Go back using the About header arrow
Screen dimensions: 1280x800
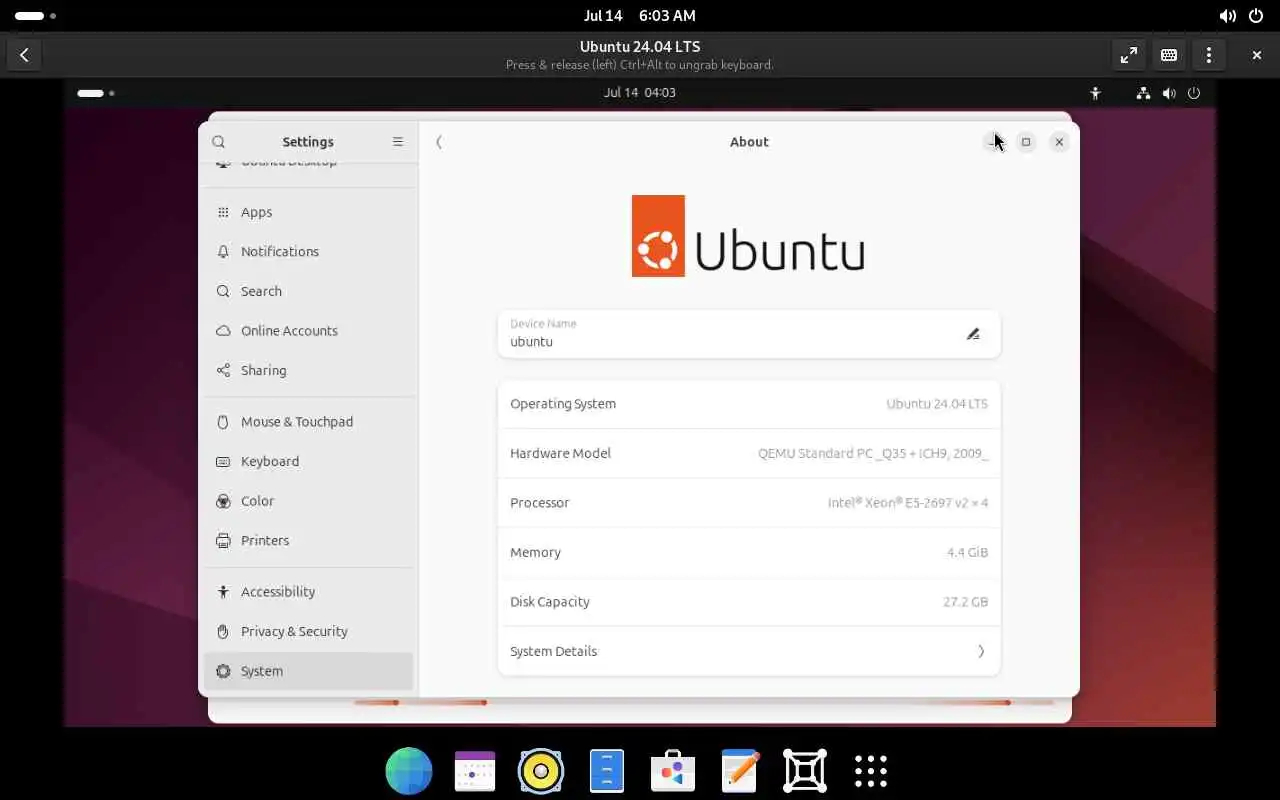coord(439,142)
